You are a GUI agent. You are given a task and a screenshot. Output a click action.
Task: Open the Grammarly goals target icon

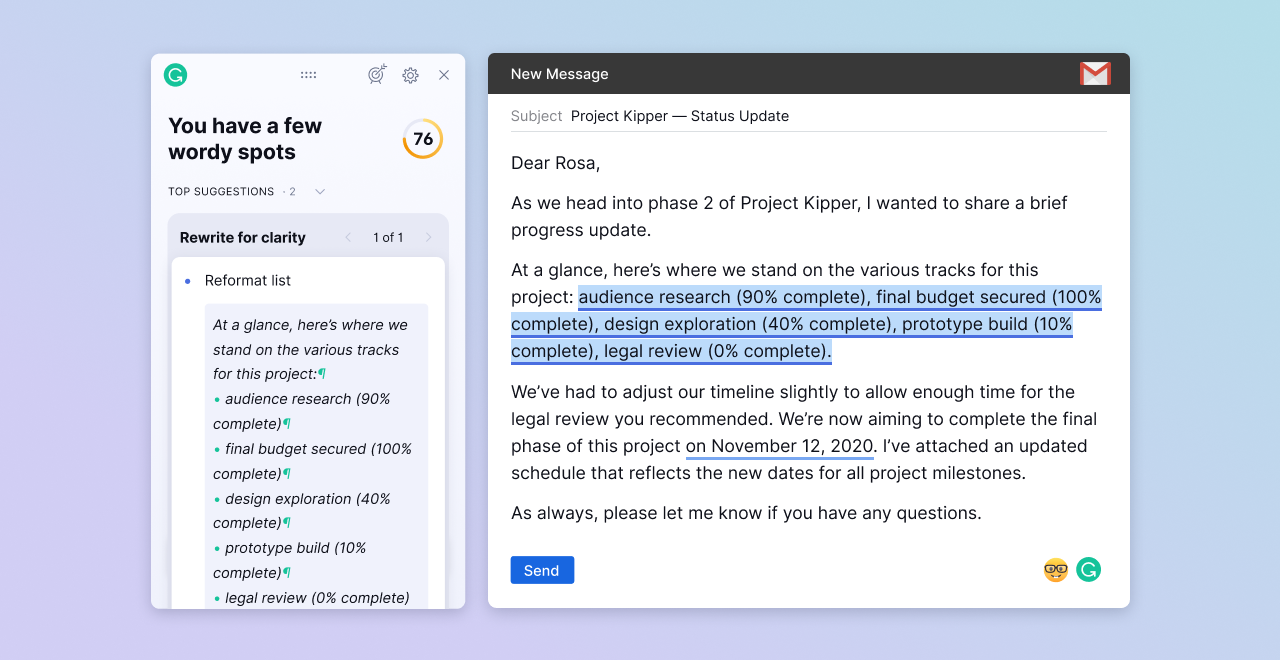377,75
